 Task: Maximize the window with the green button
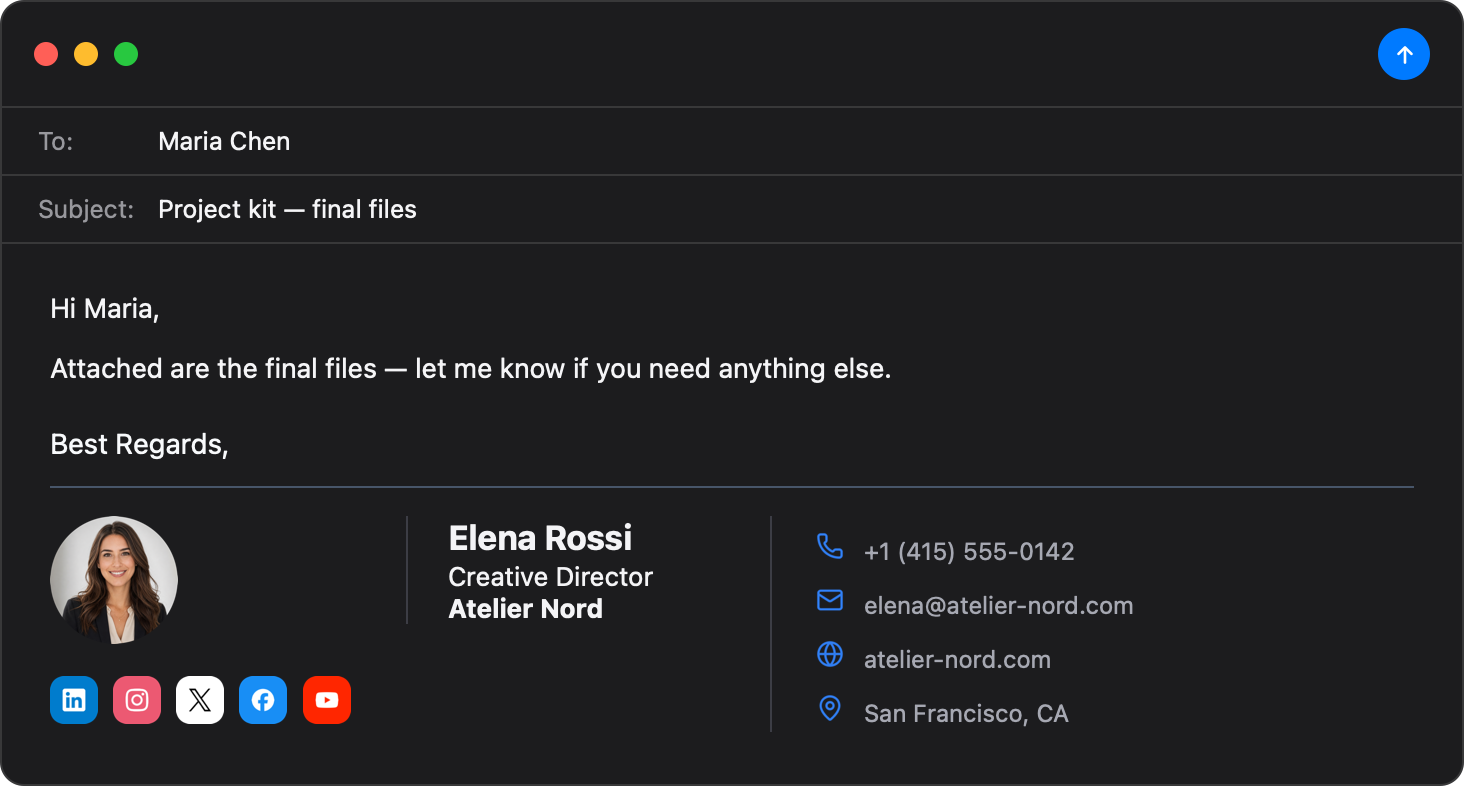pos(126,54)
